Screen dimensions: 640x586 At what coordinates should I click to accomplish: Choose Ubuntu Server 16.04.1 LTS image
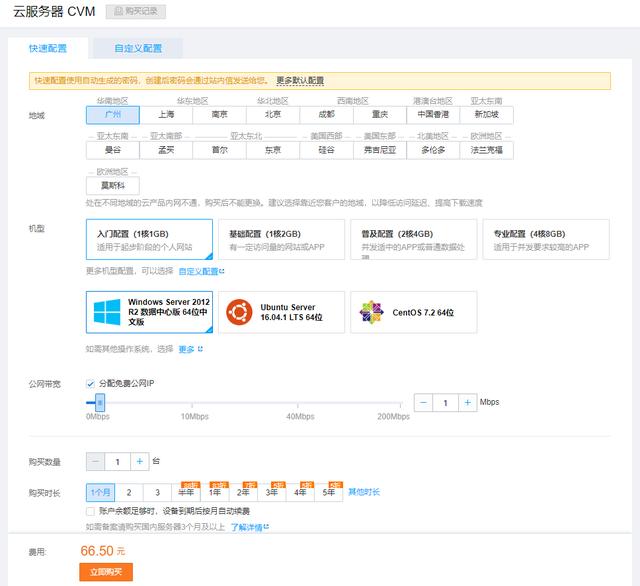(x=282, y=312)
